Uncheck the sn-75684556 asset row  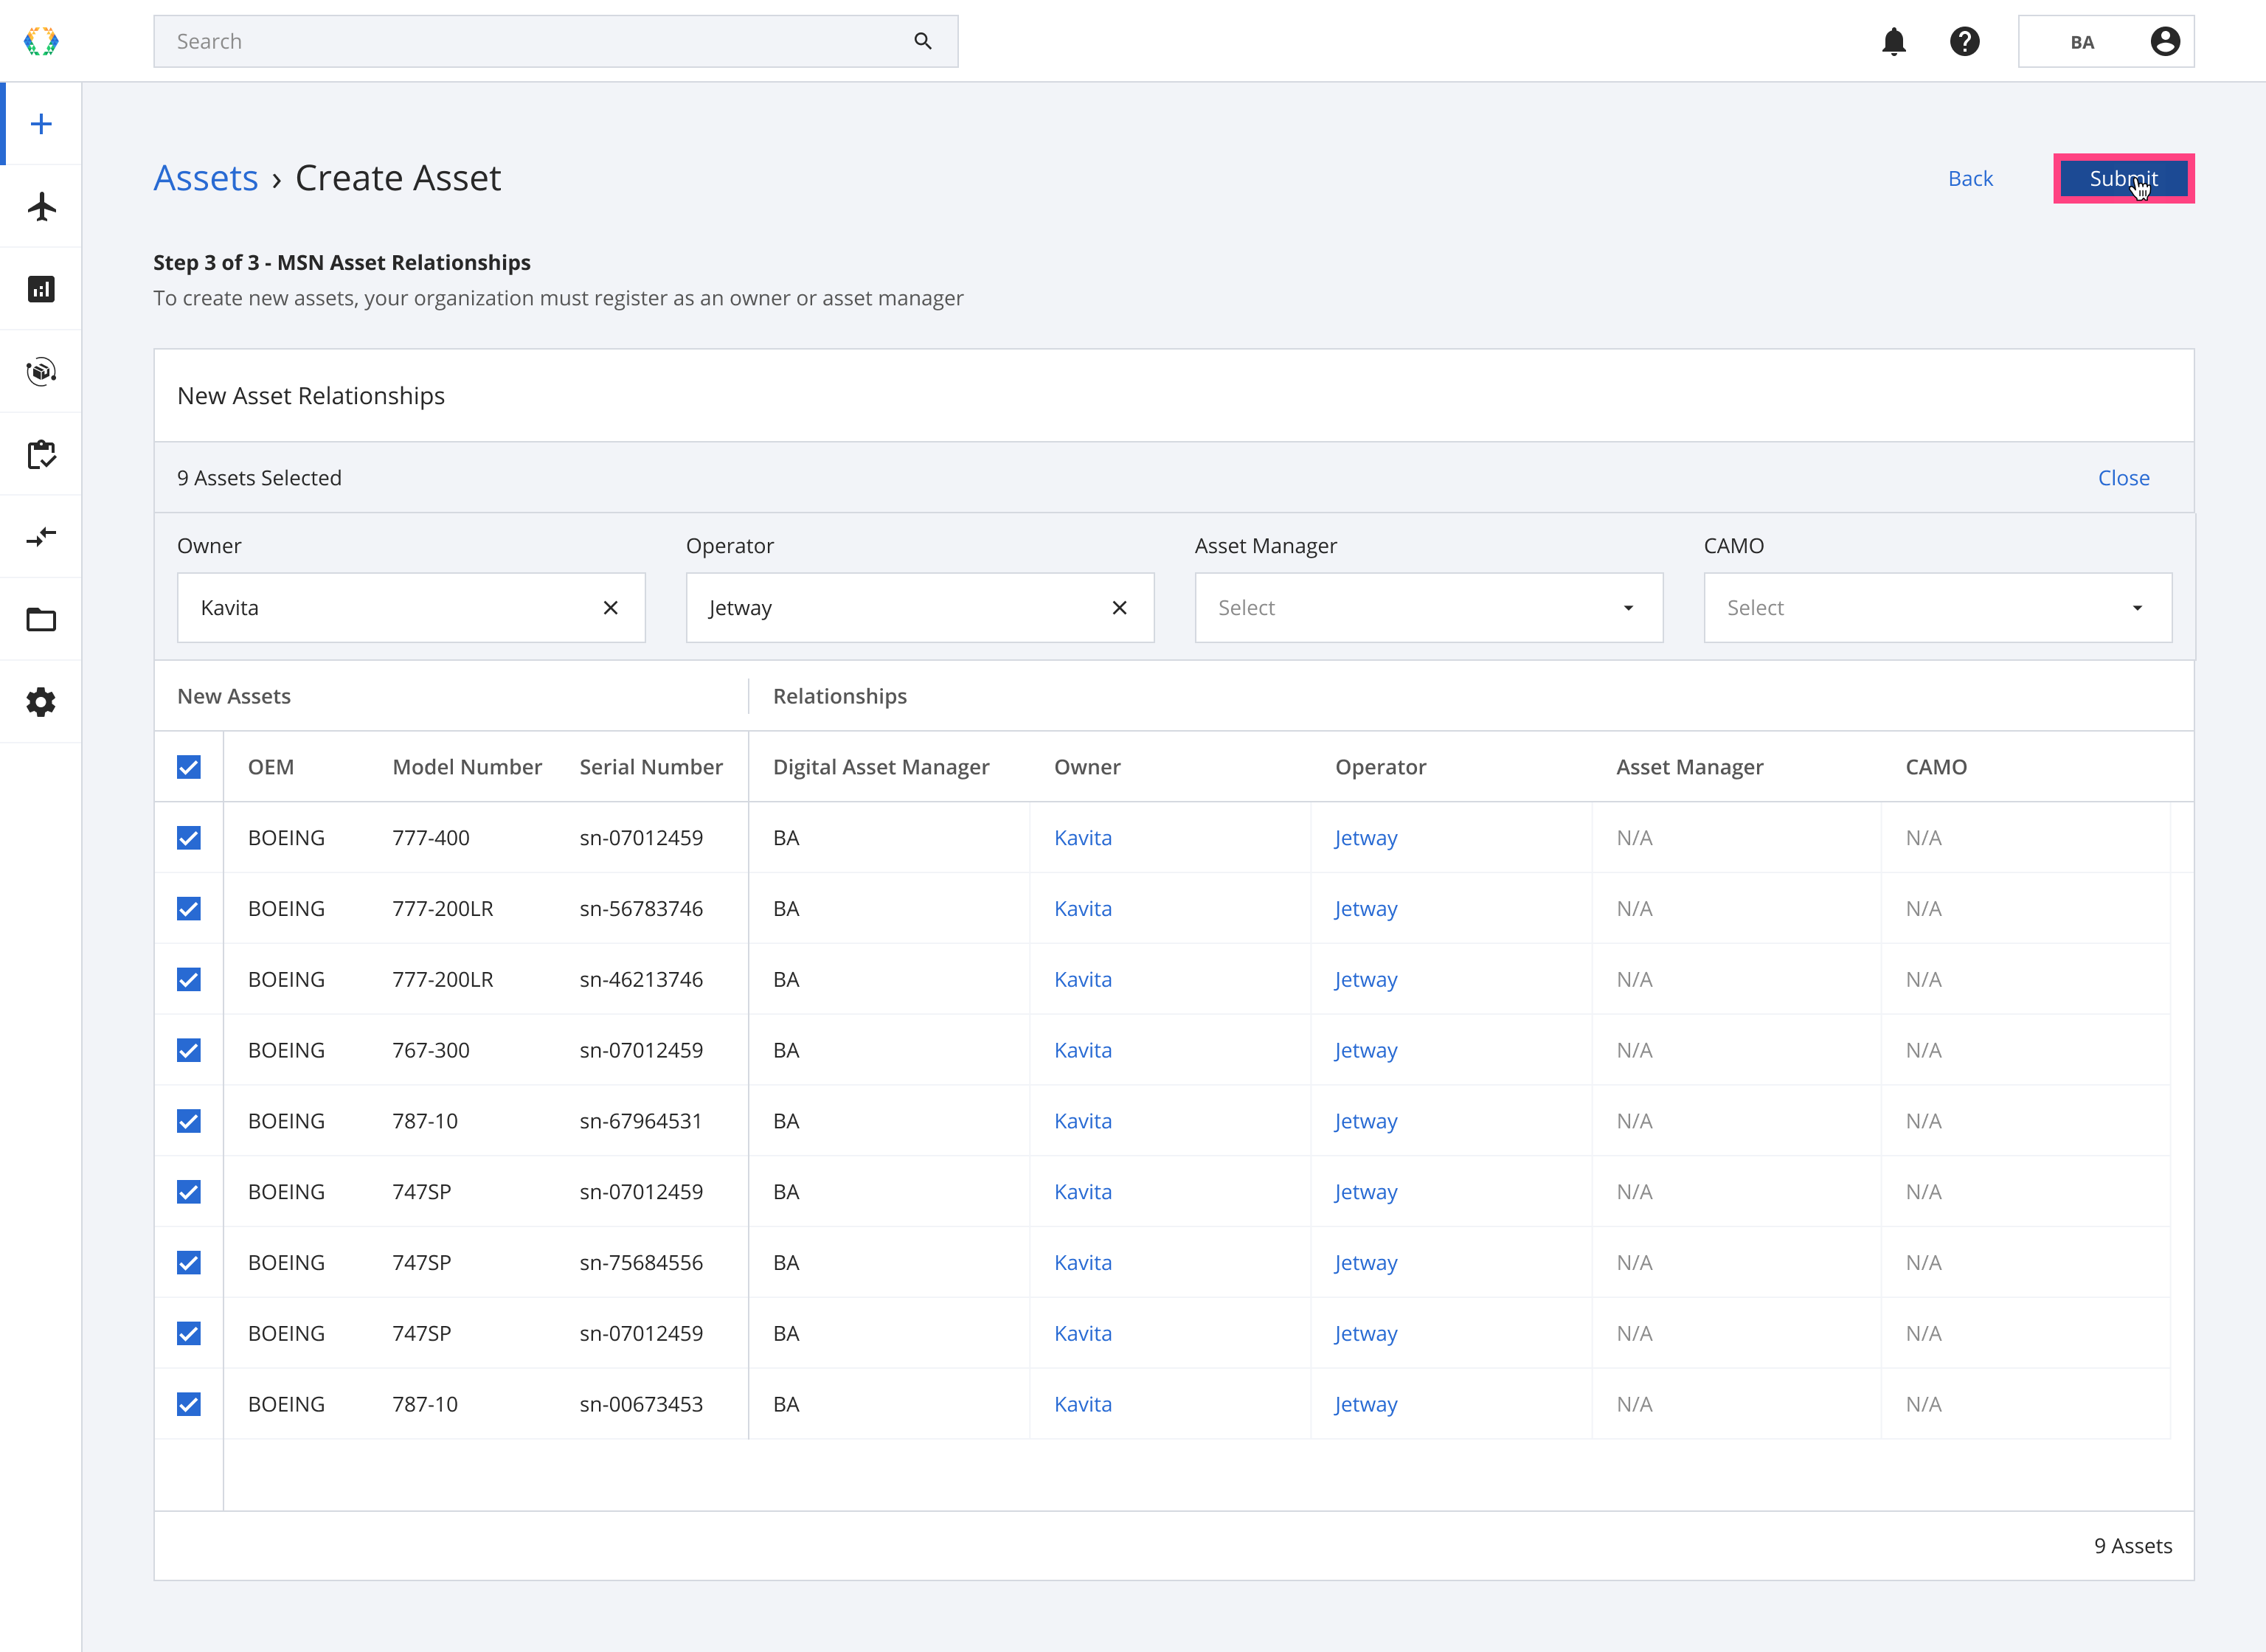point(188,1263)
